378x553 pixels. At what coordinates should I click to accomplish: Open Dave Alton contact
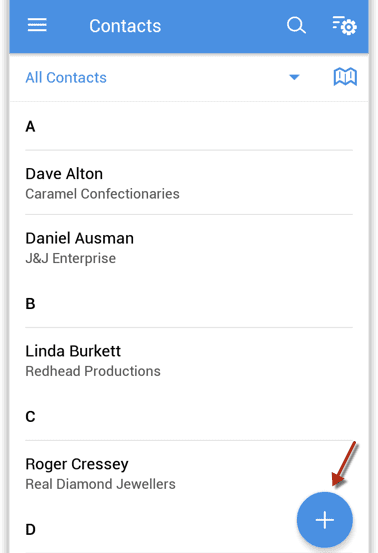(189, 183)
